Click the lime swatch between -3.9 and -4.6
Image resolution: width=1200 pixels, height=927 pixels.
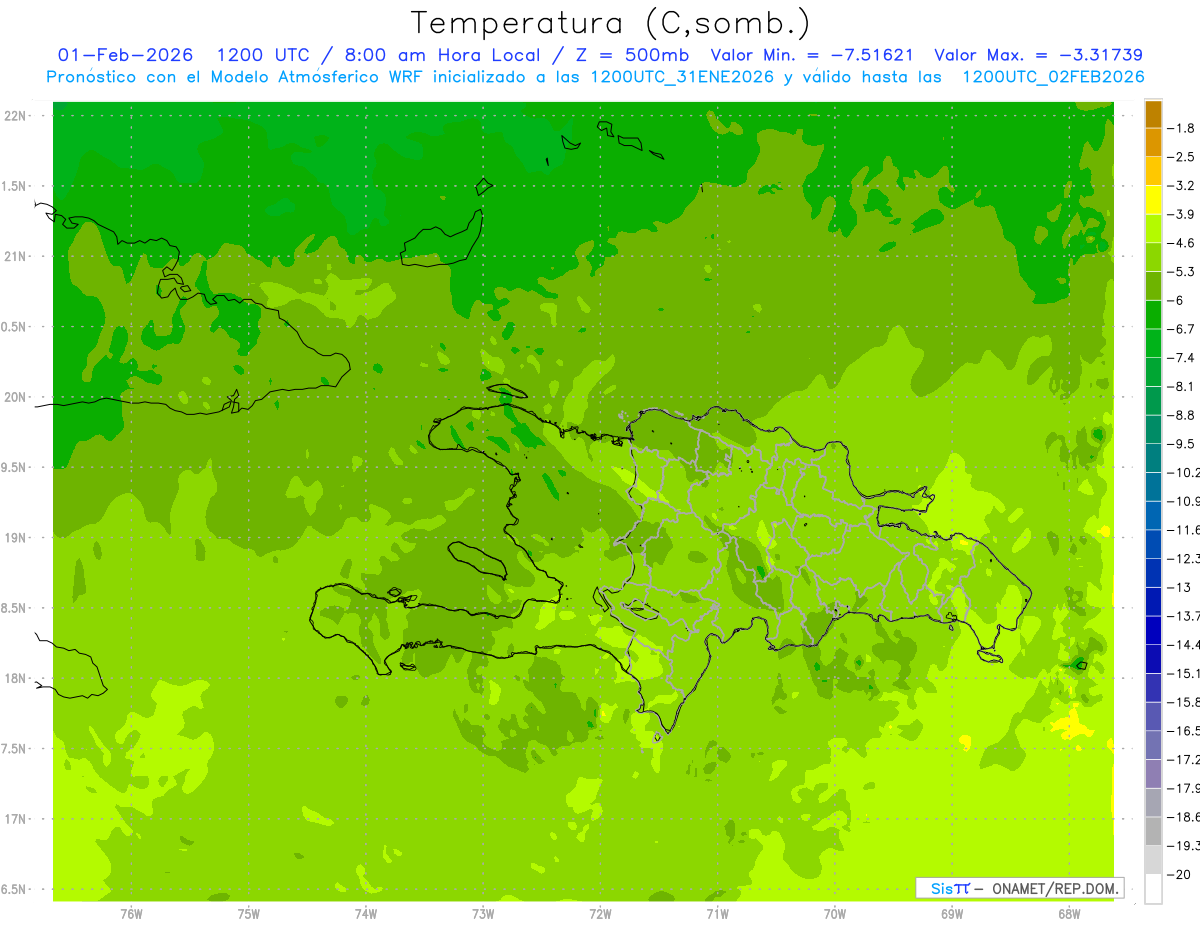click(x=1153, y=229)
